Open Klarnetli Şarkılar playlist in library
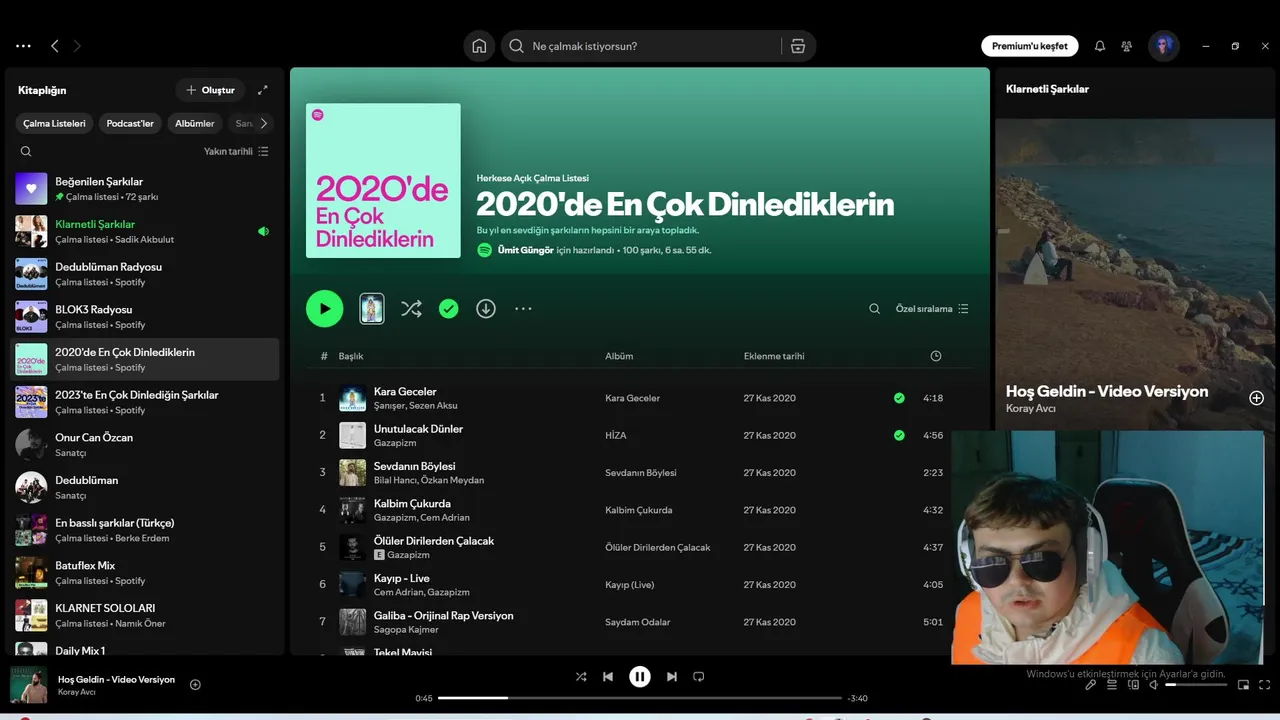 145,231
